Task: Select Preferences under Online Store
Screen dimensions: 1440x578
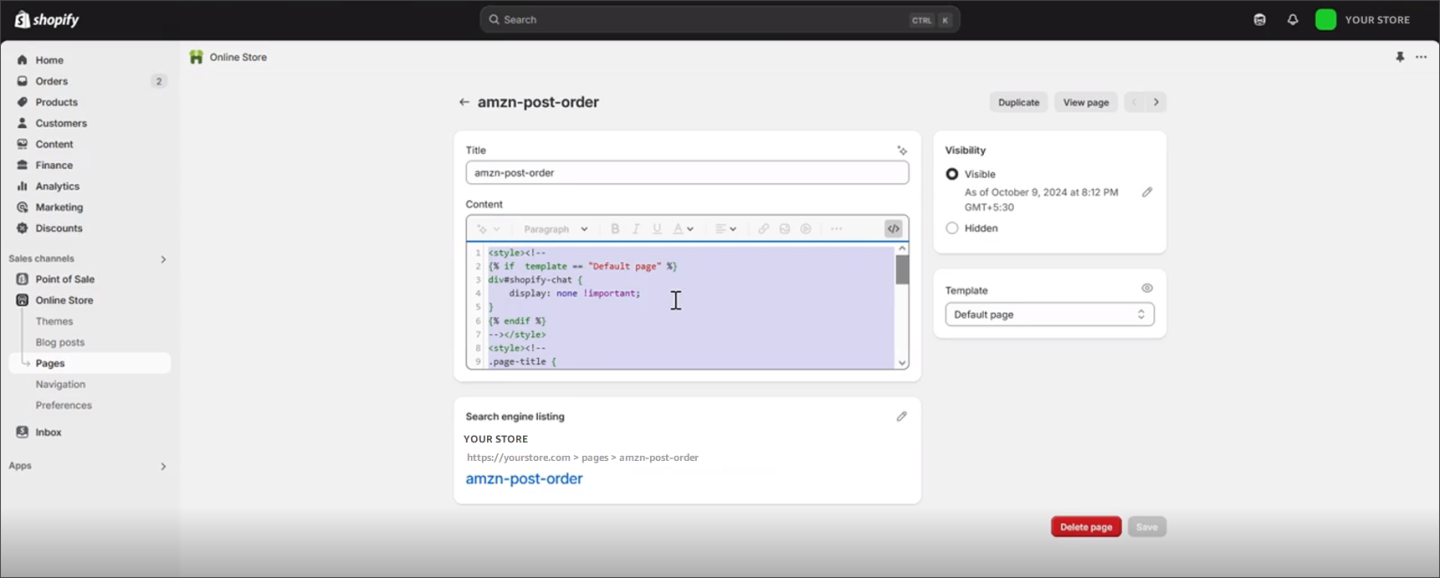Action: pos(63,405)
